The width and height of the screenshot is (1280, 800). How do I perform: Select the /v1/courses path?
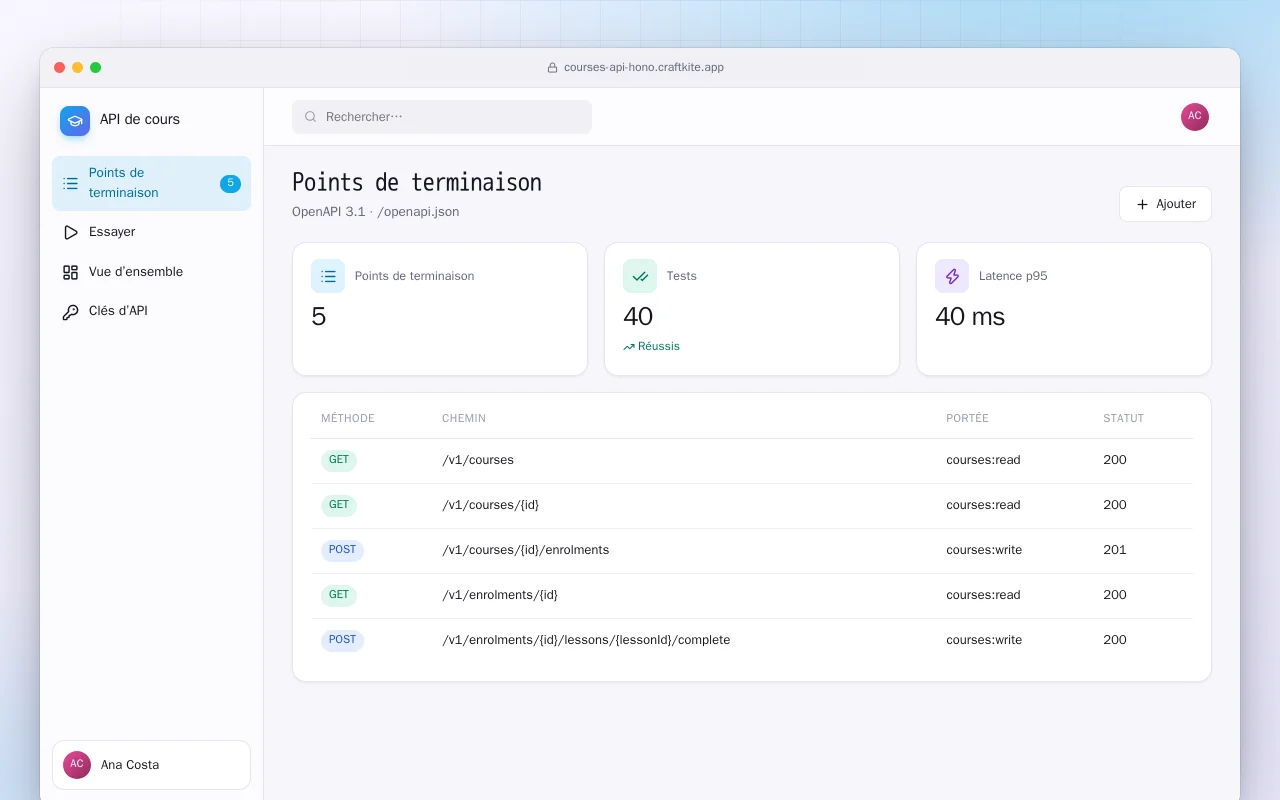pyautogui.click(x=478, y=460)
